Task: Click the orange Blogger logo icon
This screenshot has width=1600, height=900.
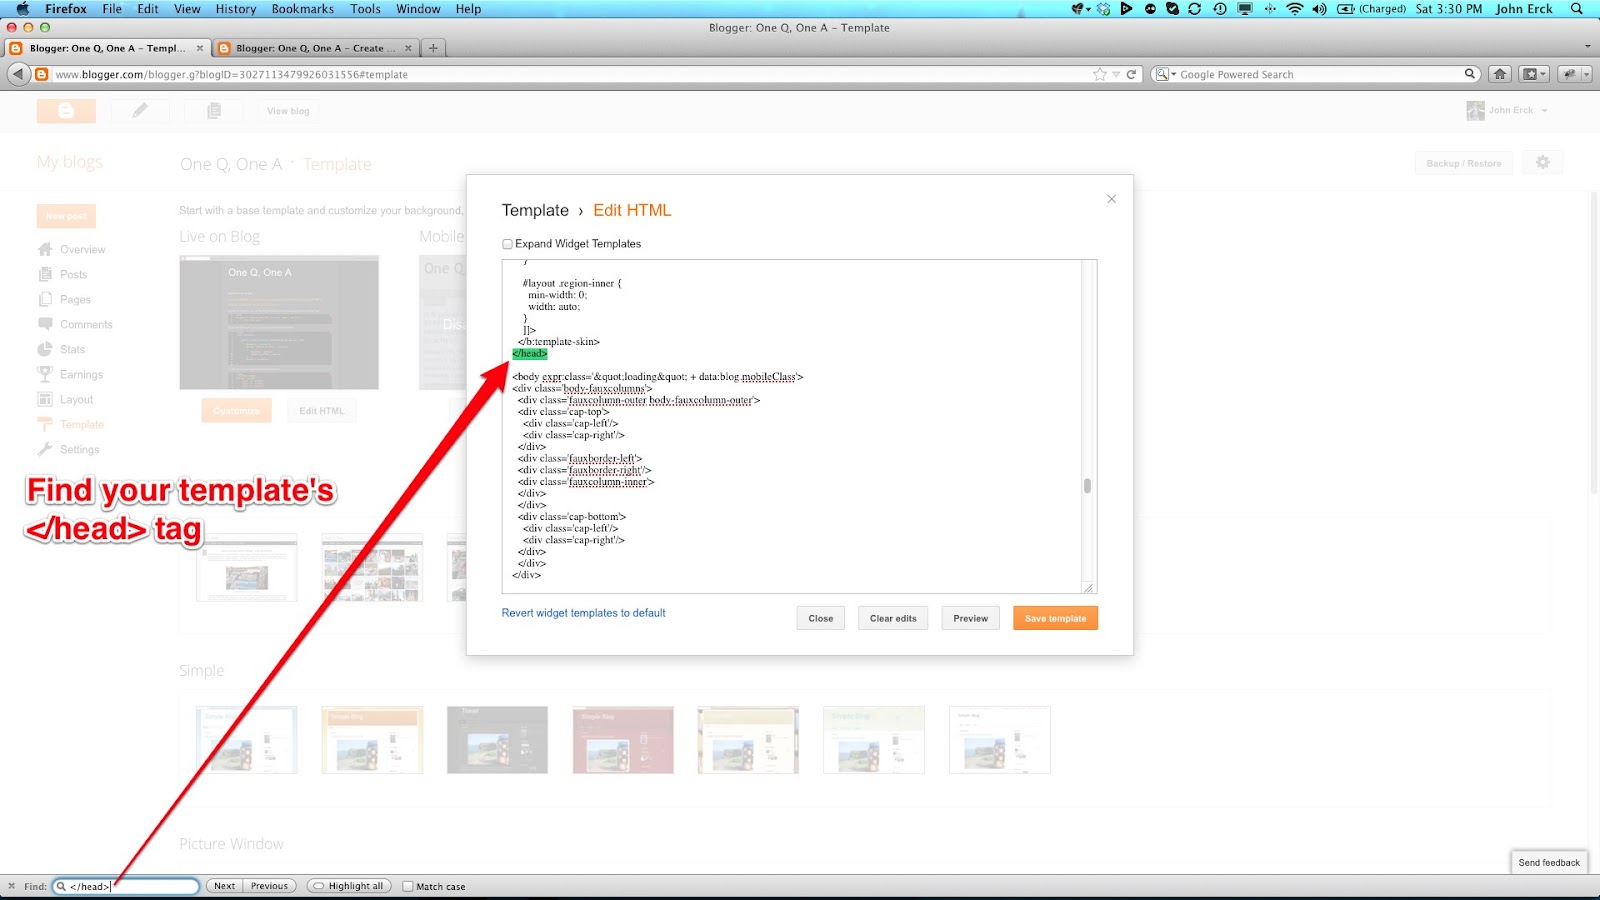Action: pyautogui.click(x=66, y=111)
